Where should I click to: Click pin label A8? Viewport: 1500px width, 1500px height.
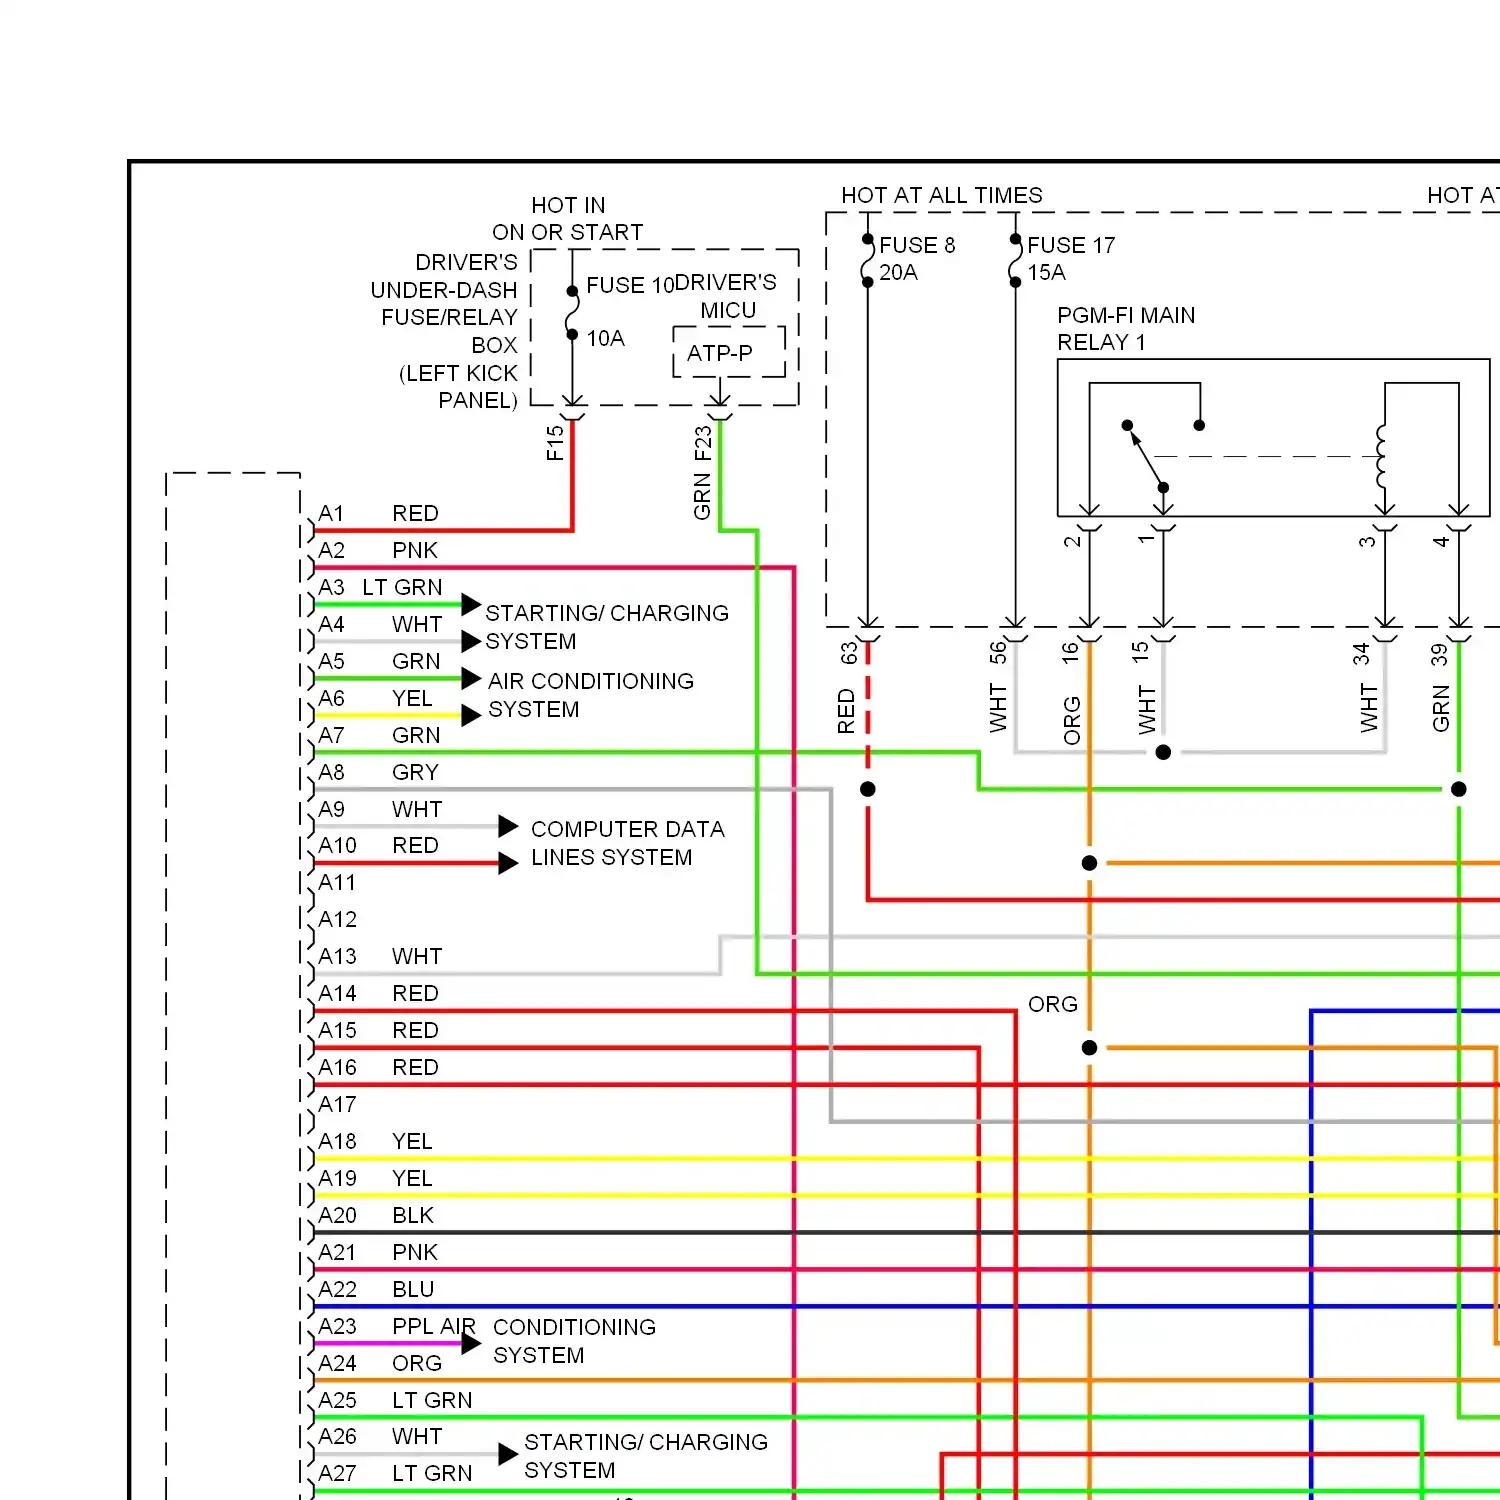pos(331,772)
